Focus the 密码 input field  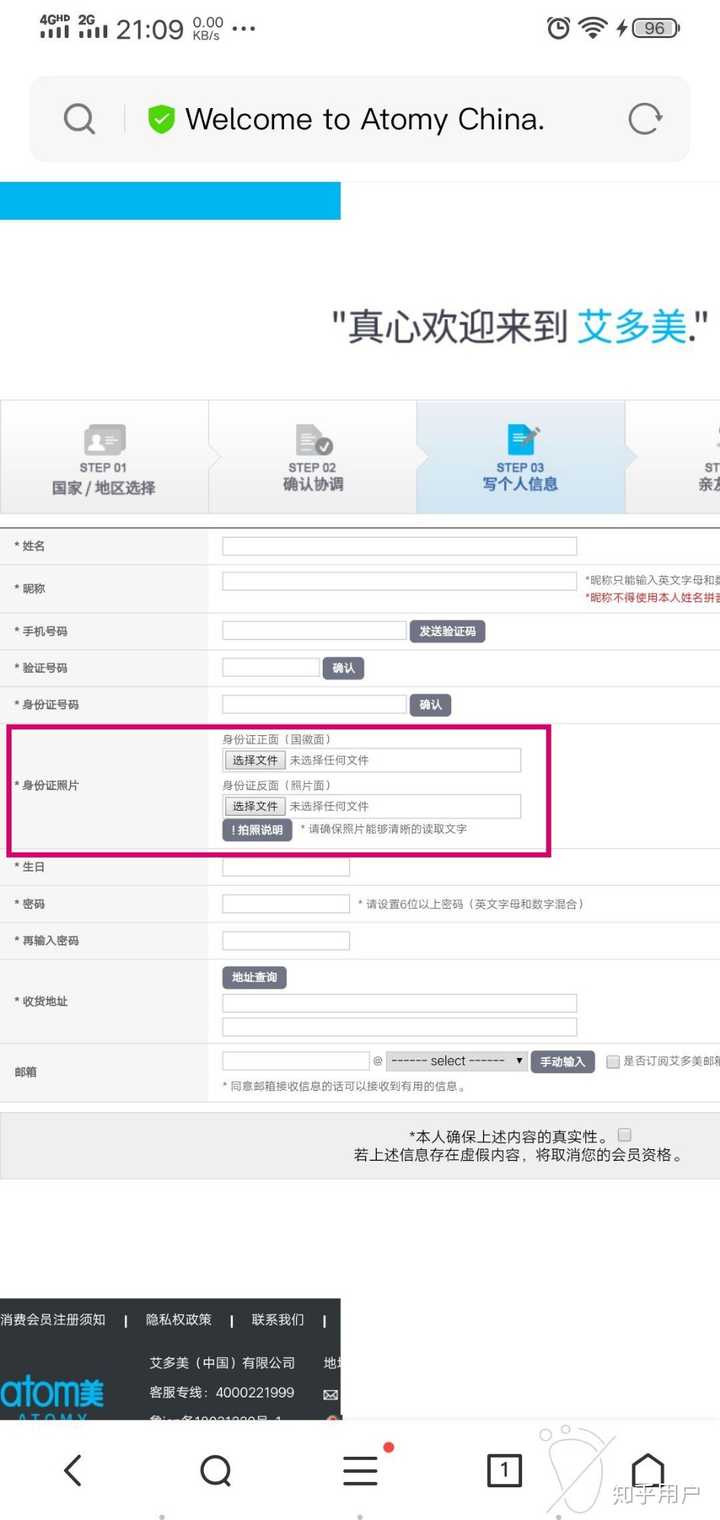[x=286, y=904]
